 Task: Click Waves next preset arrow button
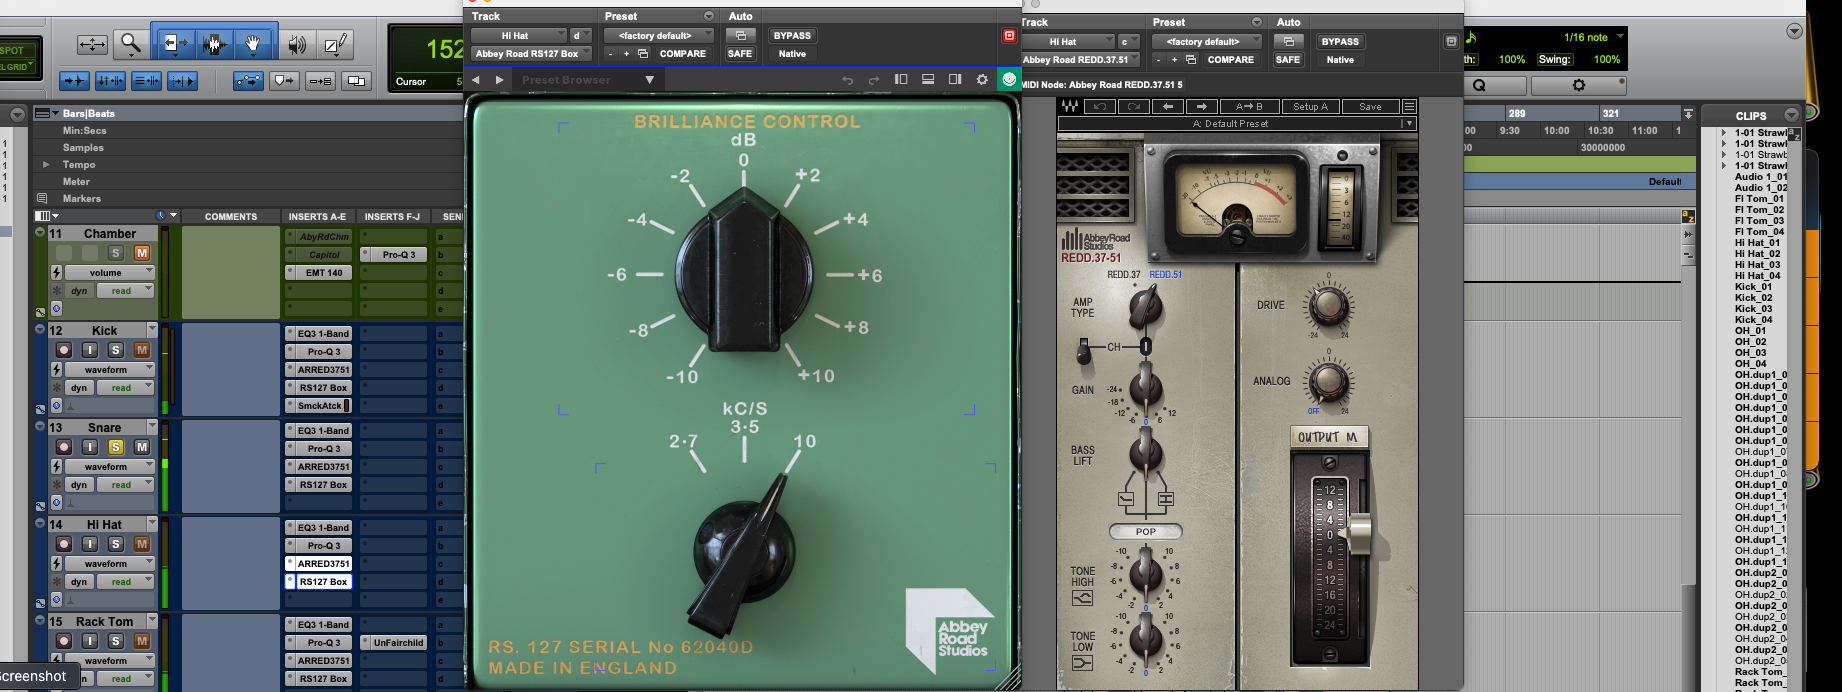click(1201, 107)
